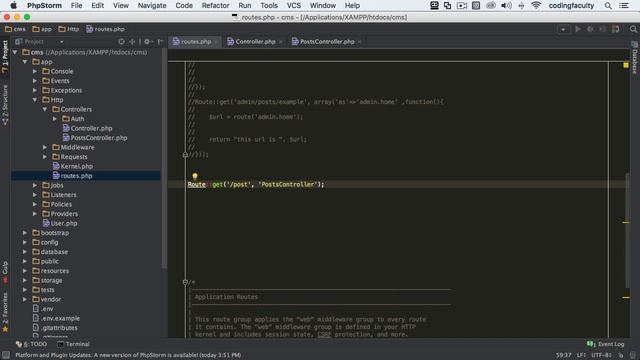Open macOS Spotlight search icon
640x360 pixels.
tap(608, 6)
